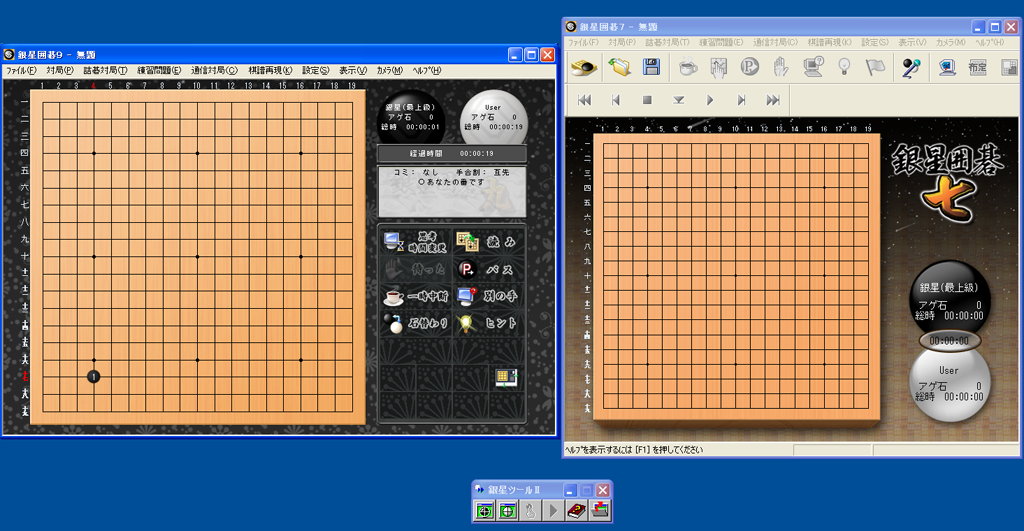Click the circled P pass icon in 銀星囲碁7 toolbar
The height and width of the screenshot is (531, 1024).
click(x=750, y=67)
